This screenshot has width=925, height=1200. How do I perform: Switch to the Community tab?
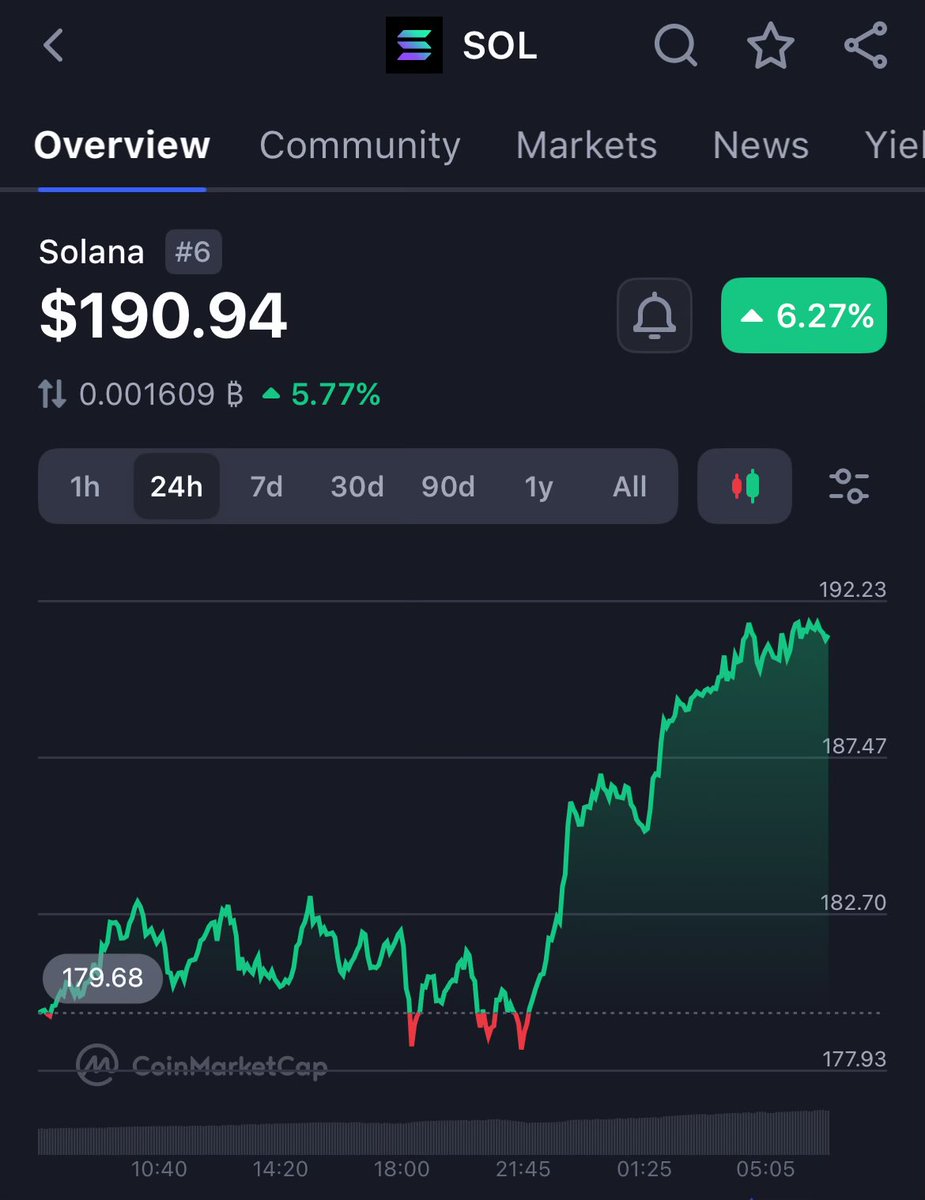coord(360,146)
